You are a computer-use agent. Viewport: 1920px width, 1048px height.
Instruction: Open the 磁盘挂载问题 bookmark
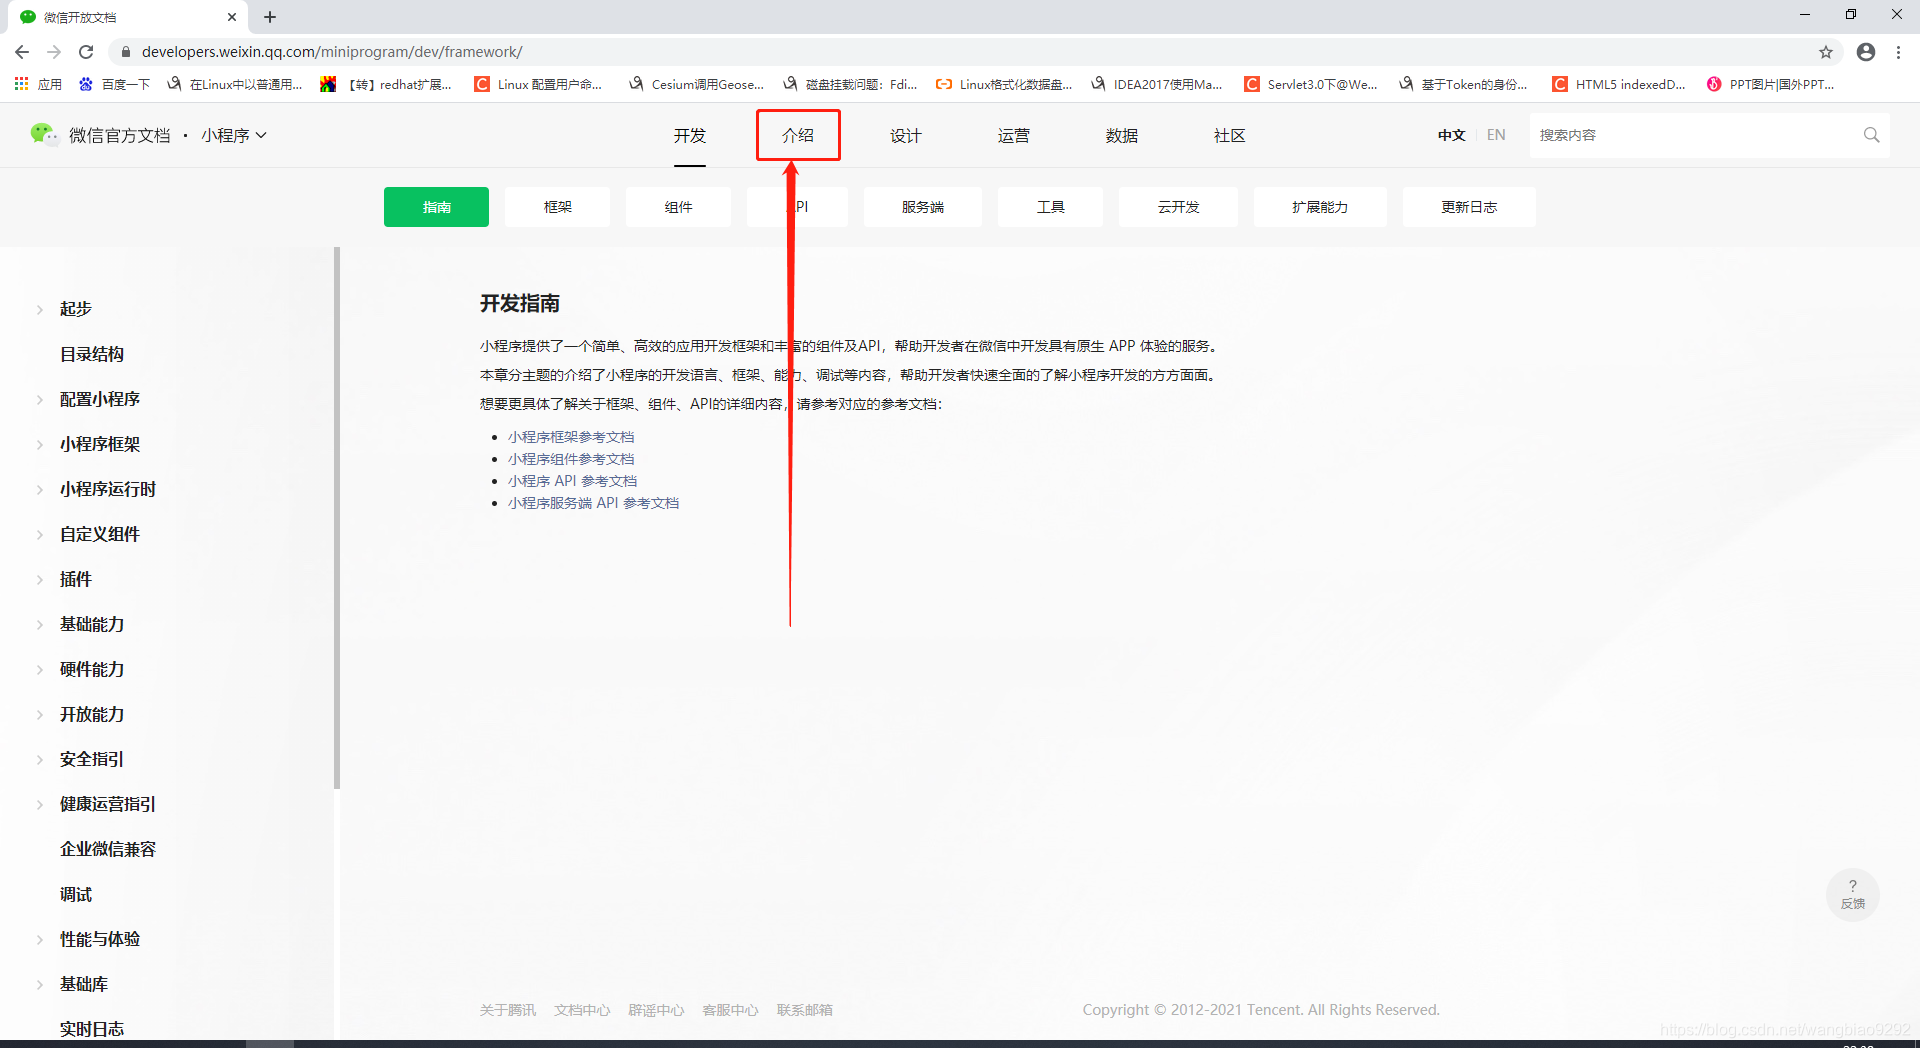850,84
